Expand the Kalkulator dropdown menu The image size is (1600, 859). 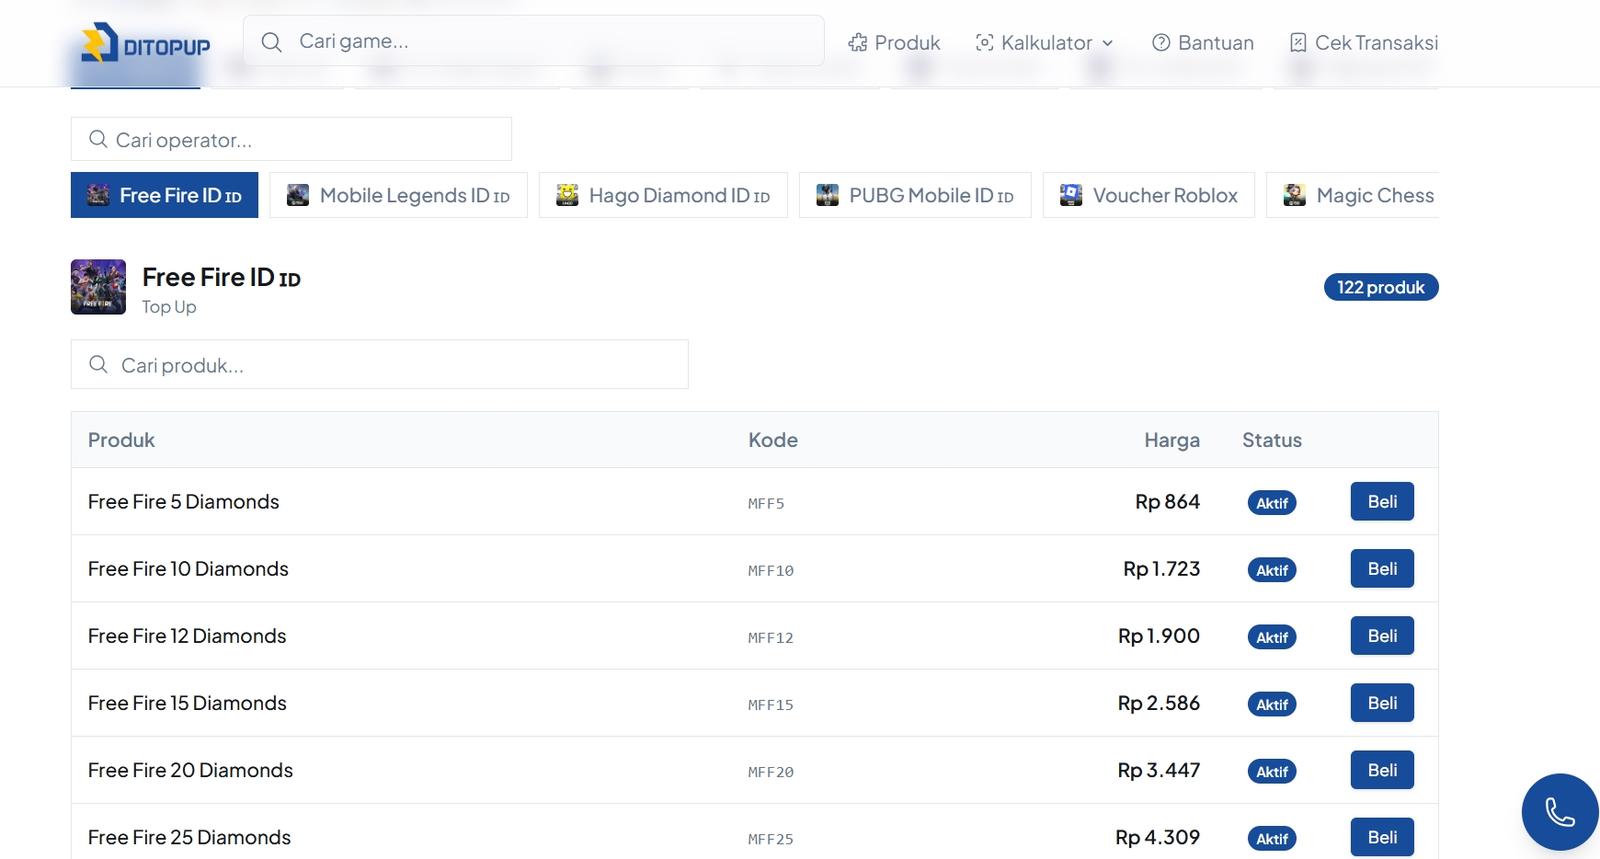[x=1045, y=43]
